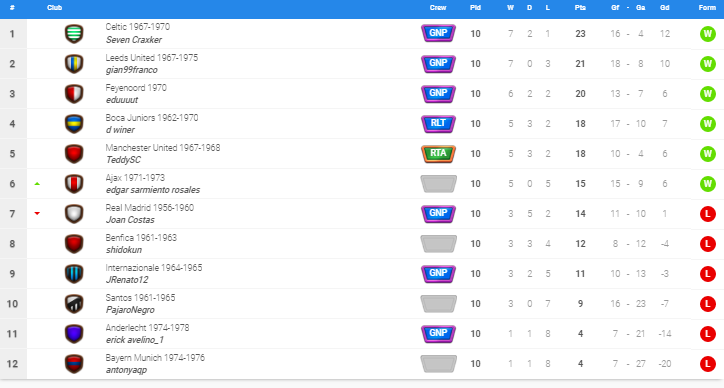Open the Bayern Munich 1974-1976 shield icon
This screenshot has height=388, width=724.
[74, 364]
